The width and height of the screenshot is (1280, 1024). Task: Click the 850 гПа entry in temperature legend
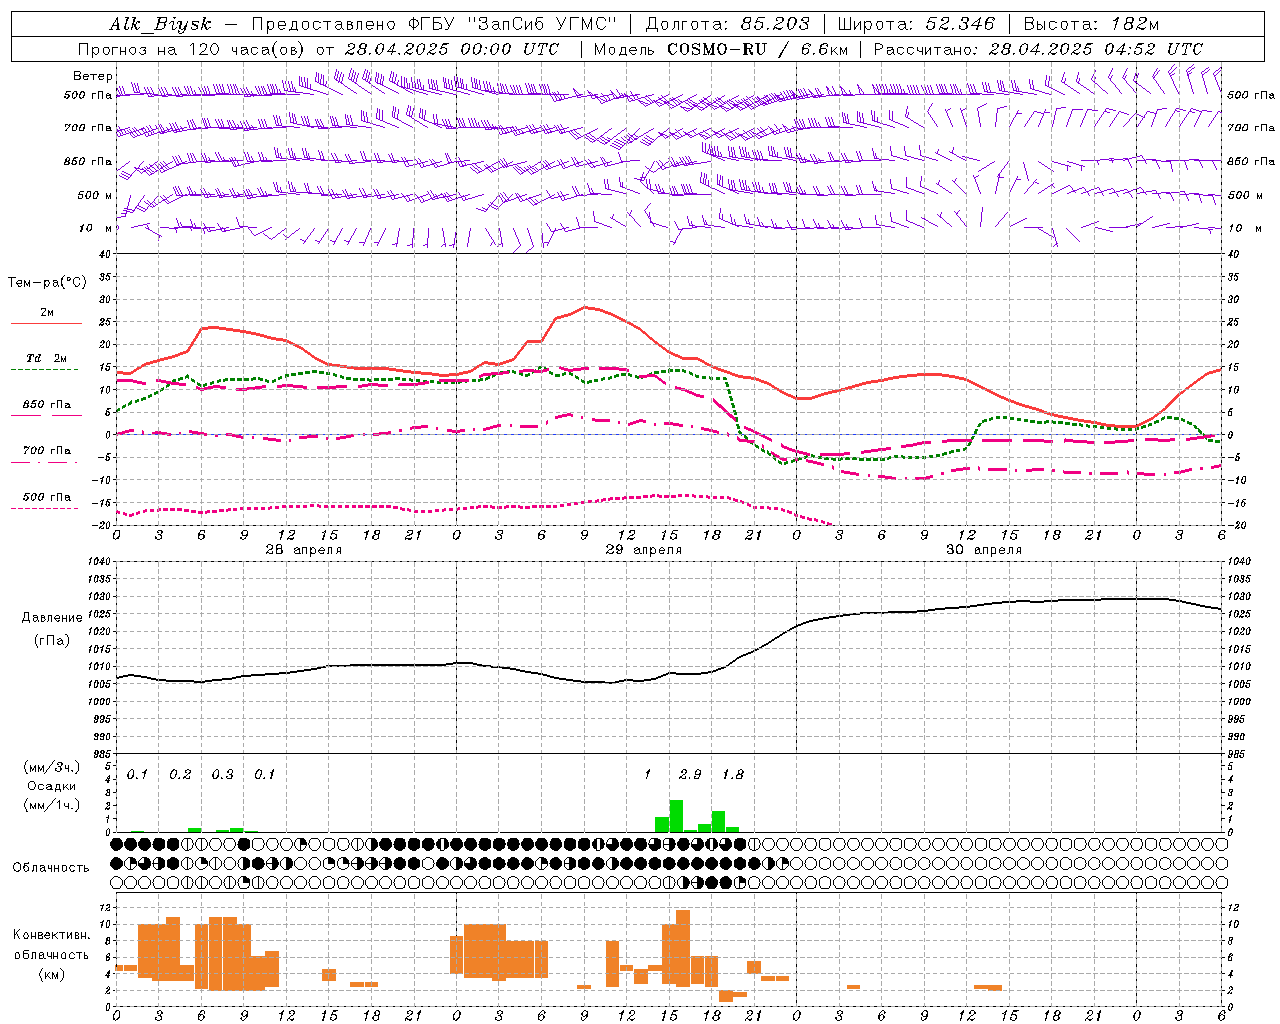click(x=47, y=405)
